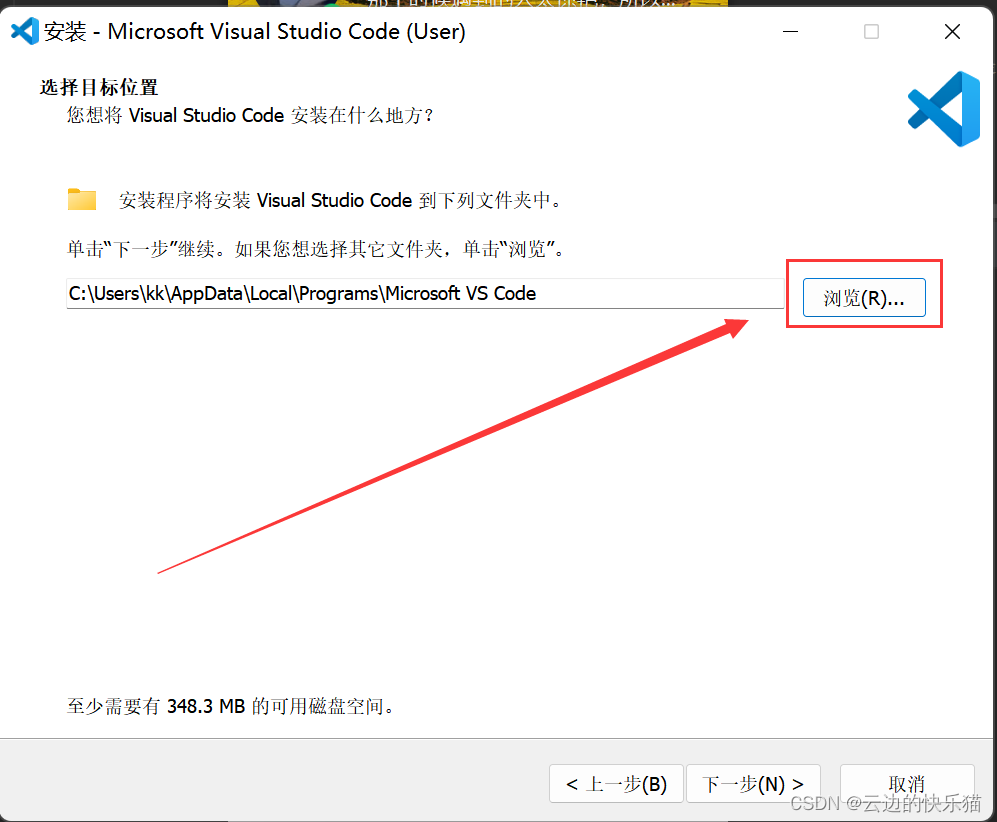
Task: Cancel setup with 取消 button
Action: tap(907, 784)
